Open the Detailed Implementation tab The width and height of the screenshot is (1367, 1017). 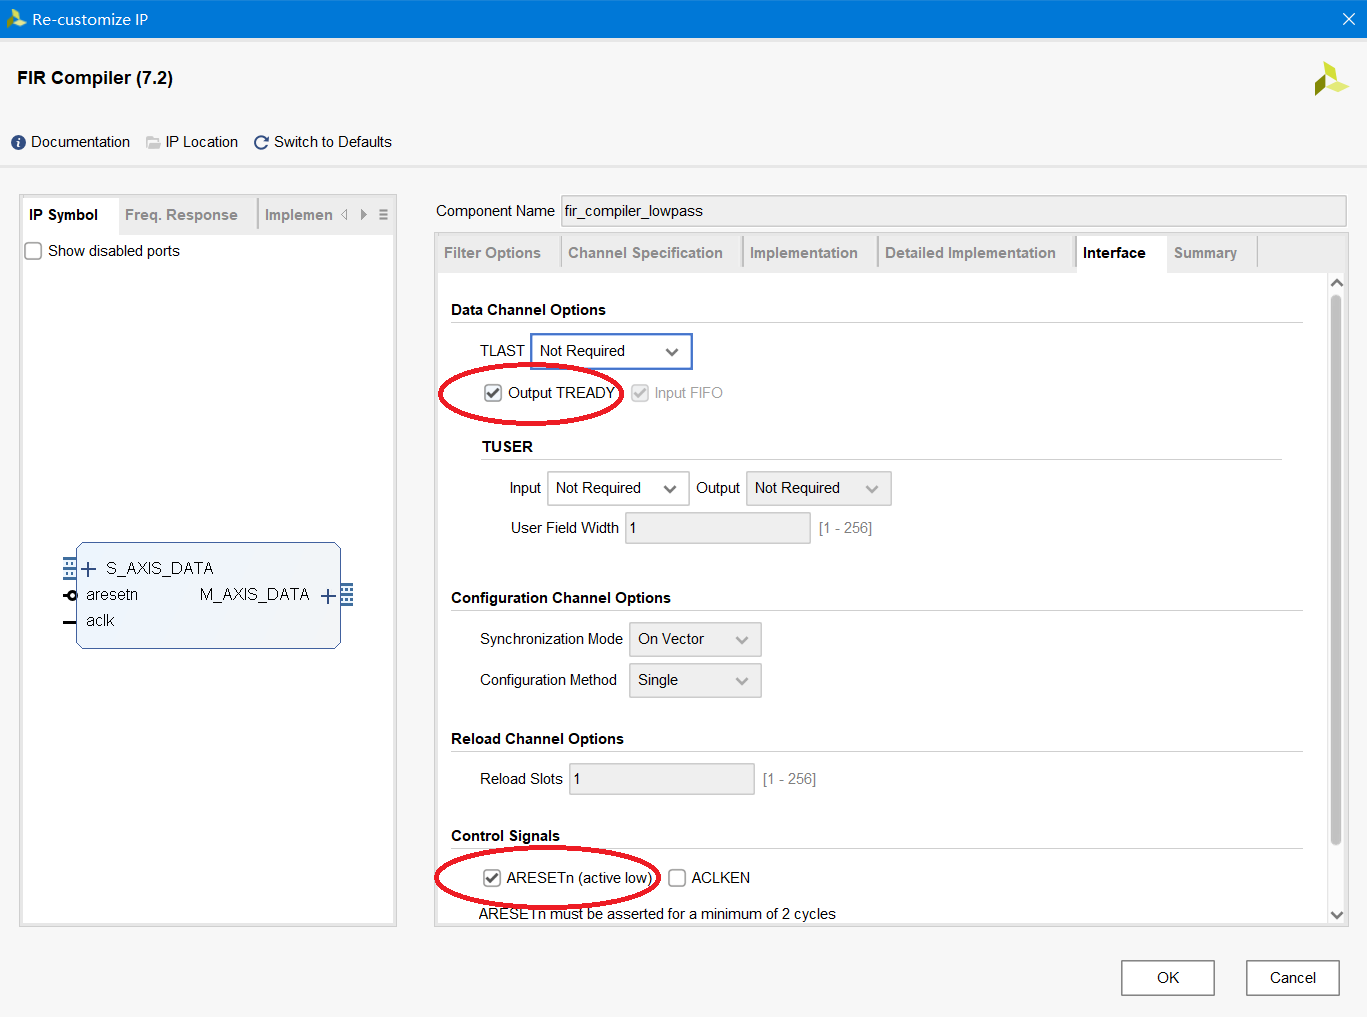[970, 253]
